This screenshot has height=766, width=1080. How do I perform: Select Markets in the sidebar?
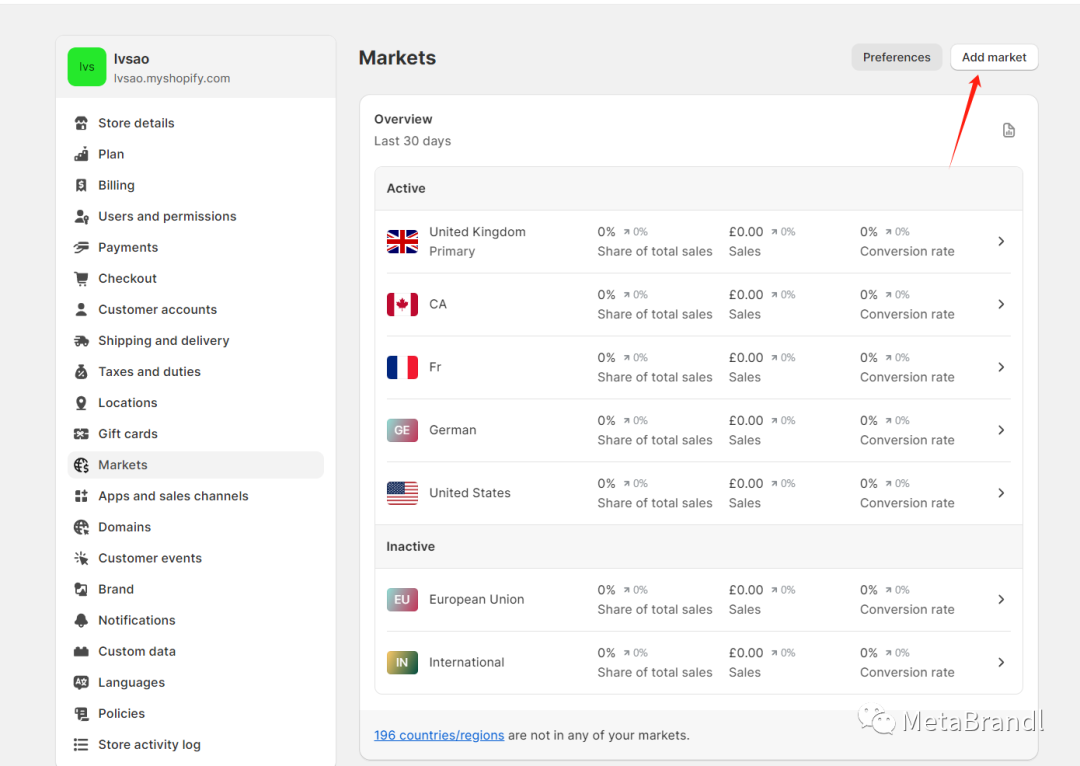click(196, 465)
